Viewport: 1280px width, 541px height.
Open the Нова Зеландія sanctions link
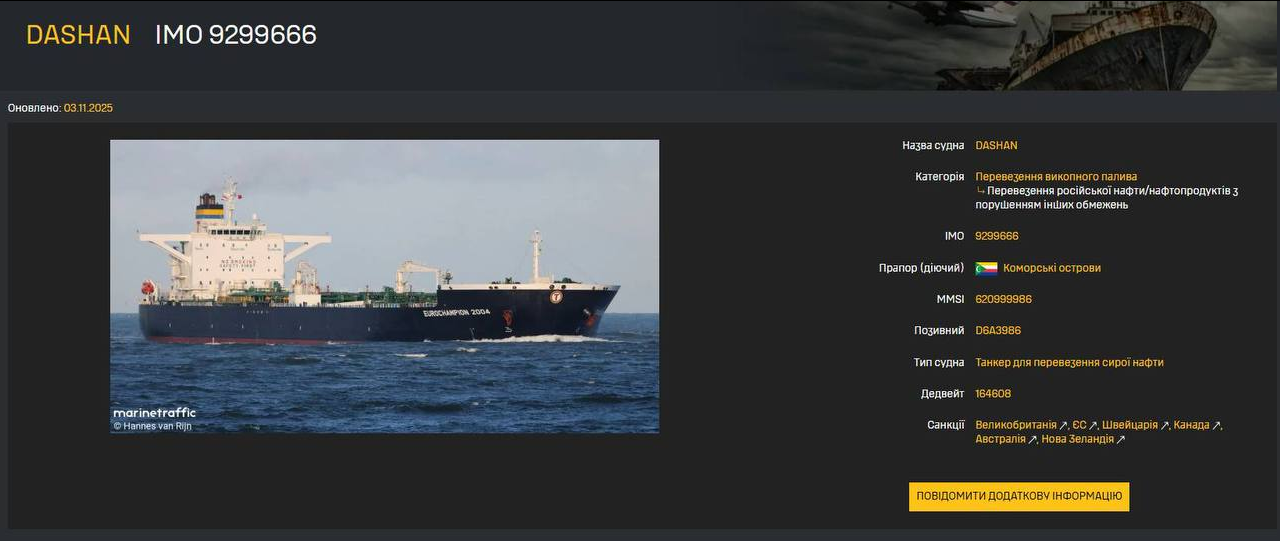point(1077,439)
